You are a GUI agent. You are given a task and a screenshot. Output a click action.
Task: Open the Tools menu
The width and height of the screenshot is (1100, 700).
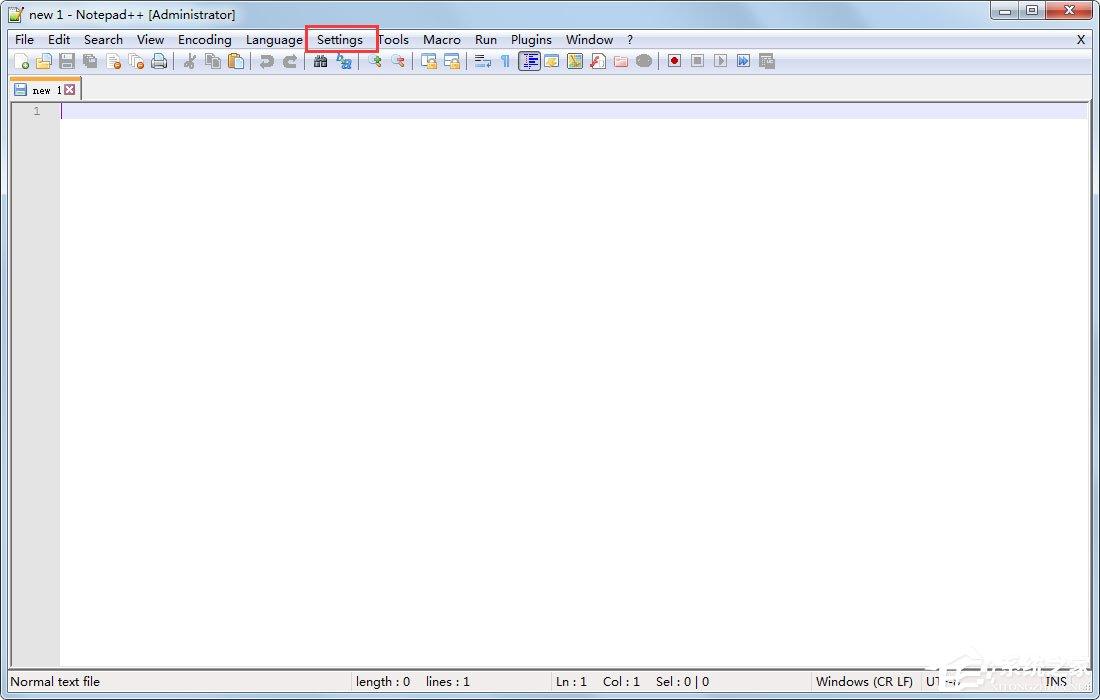(394, 40)
